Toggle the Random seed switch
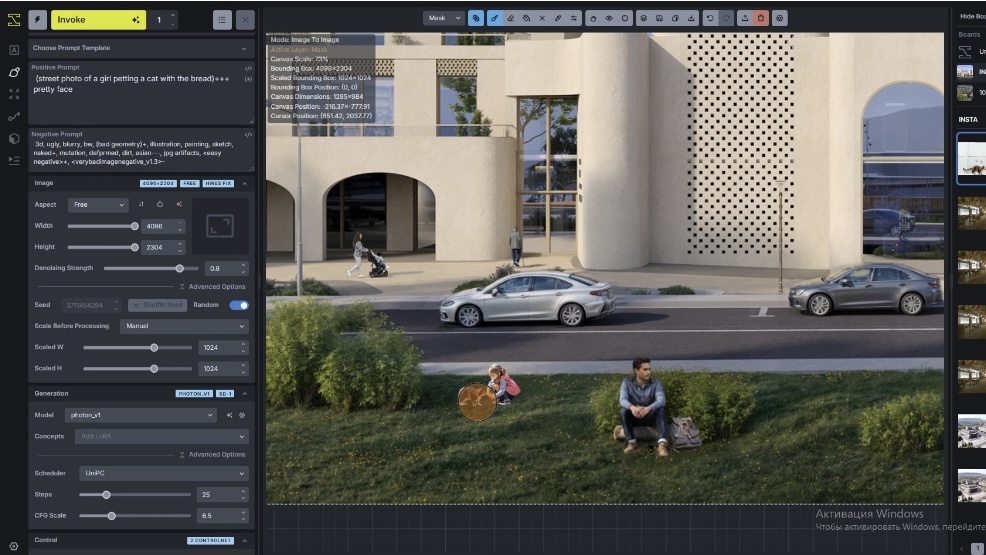986x555 pixels. click(239, 305)
